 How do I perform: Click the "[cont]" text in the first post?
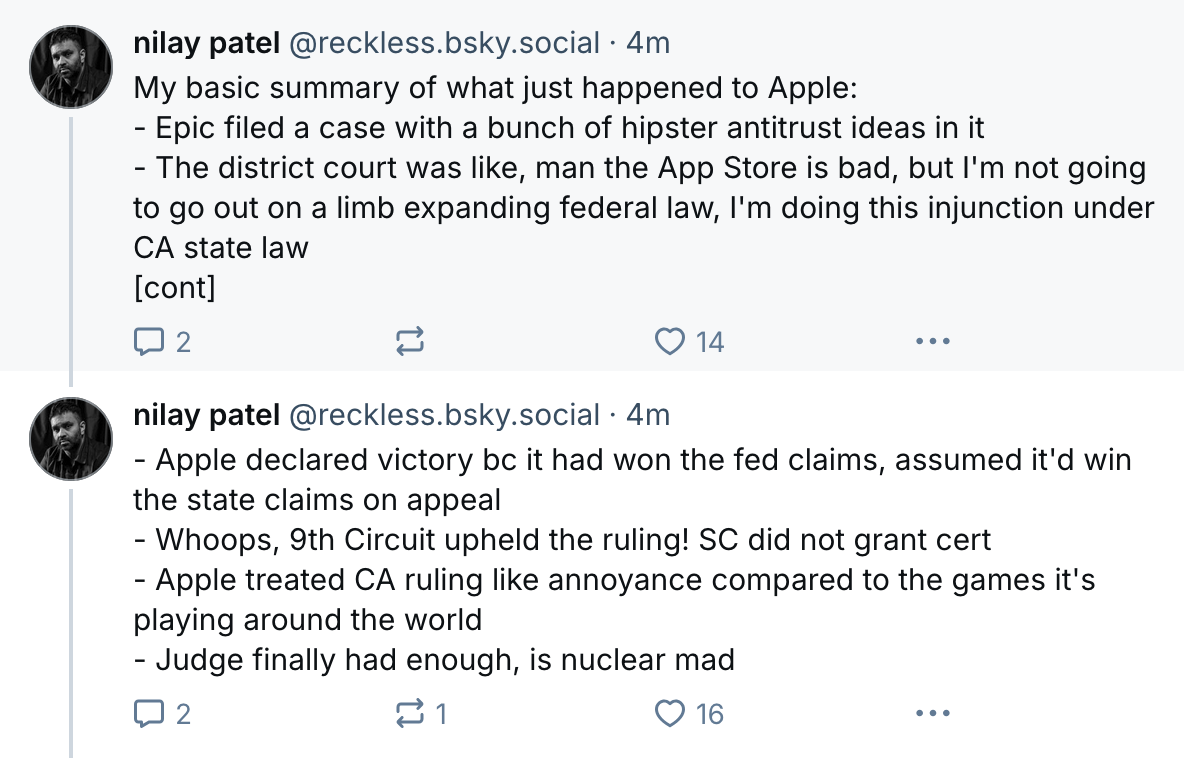point(174,288)
